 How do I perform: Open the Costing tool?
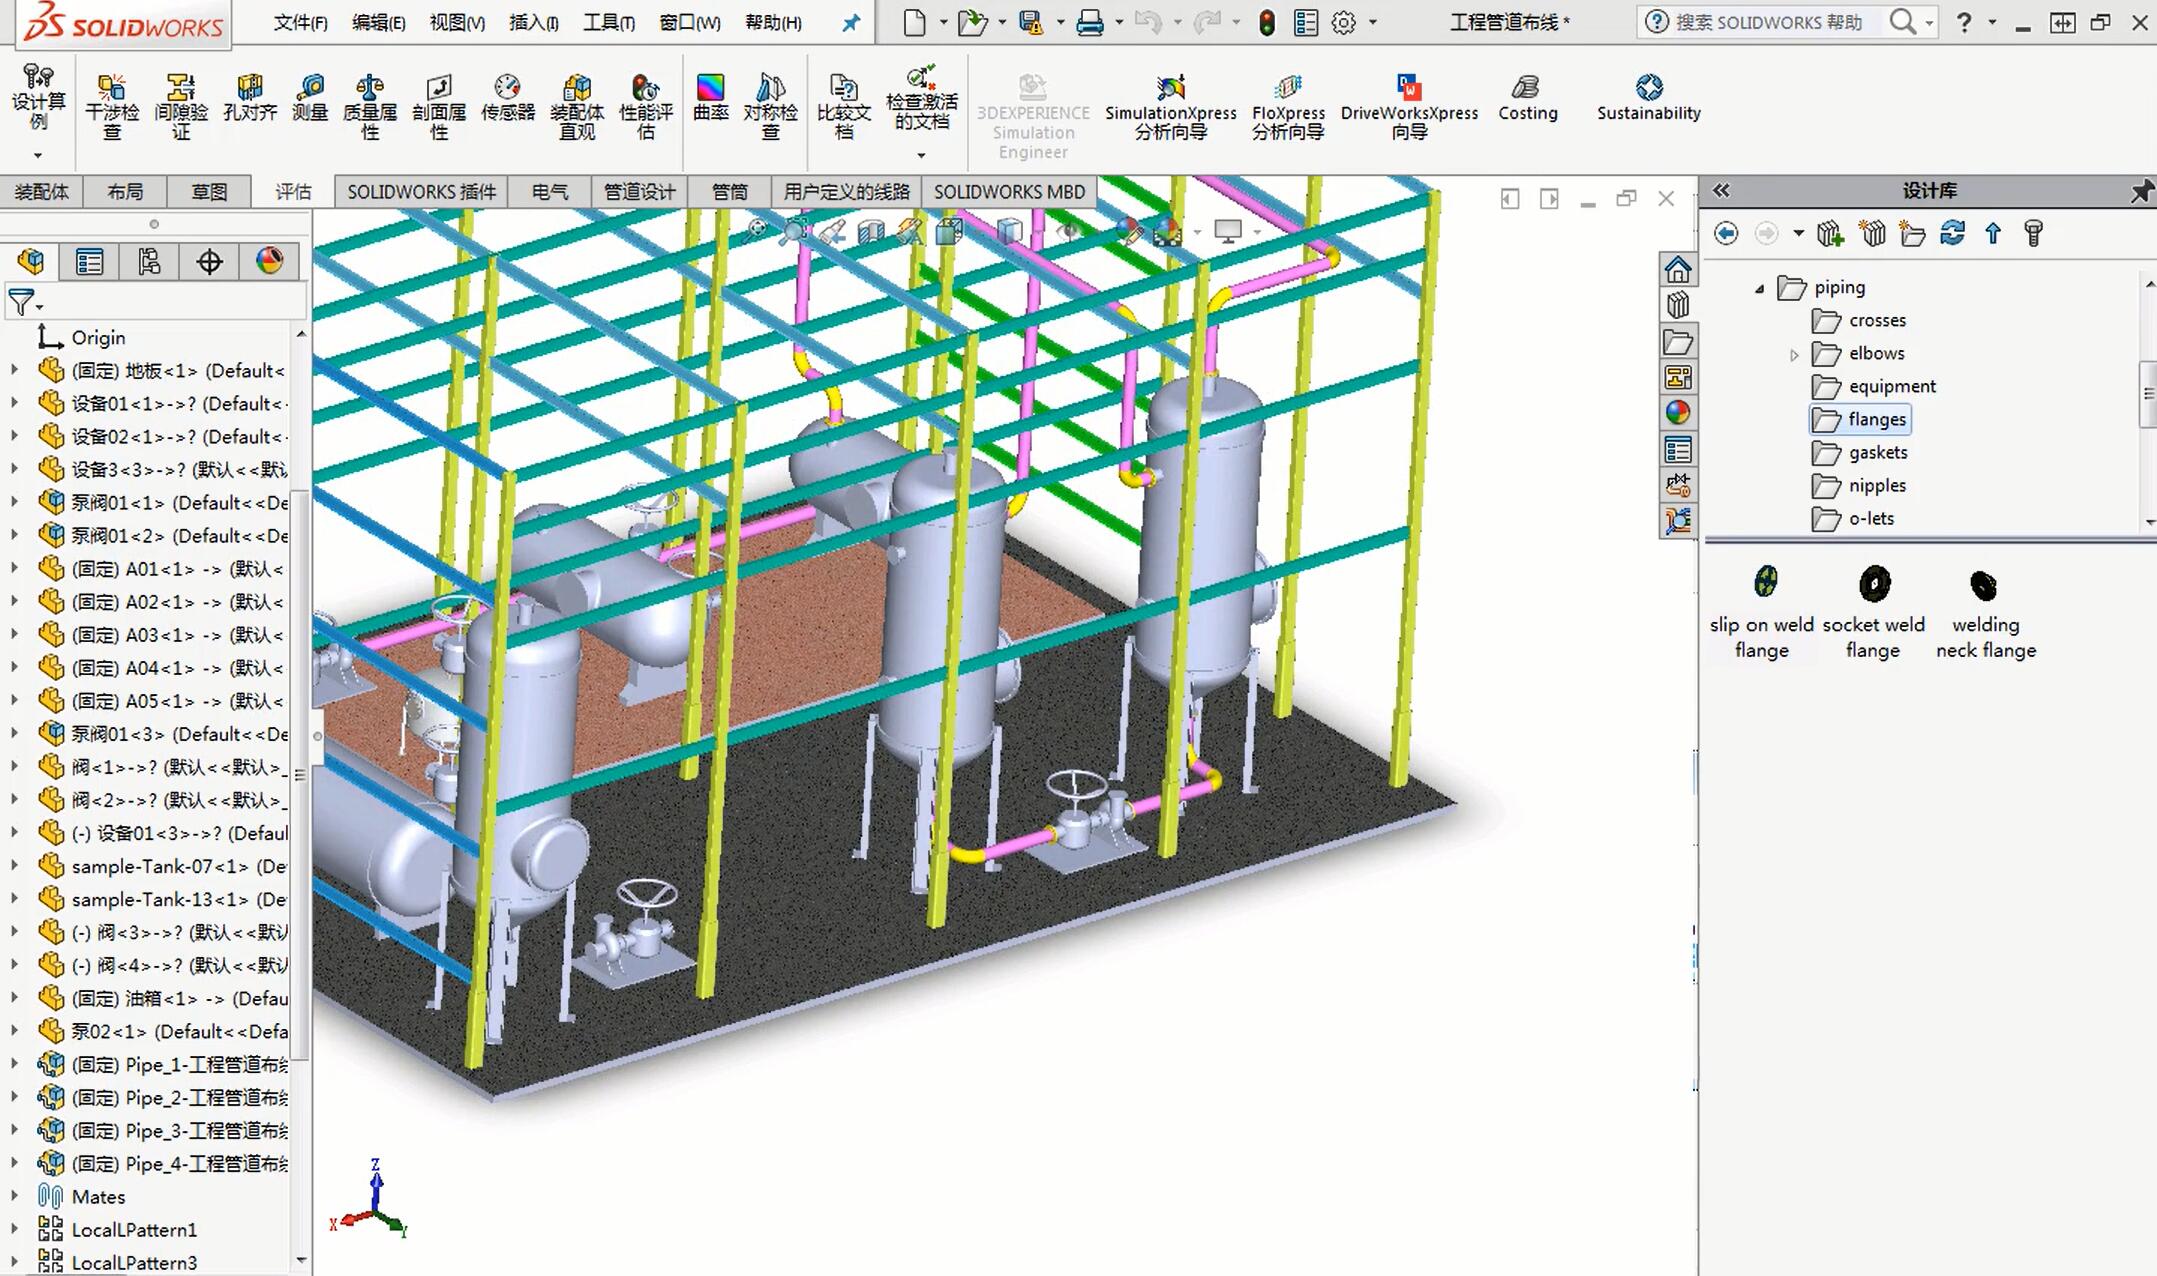pos(1527,98)
